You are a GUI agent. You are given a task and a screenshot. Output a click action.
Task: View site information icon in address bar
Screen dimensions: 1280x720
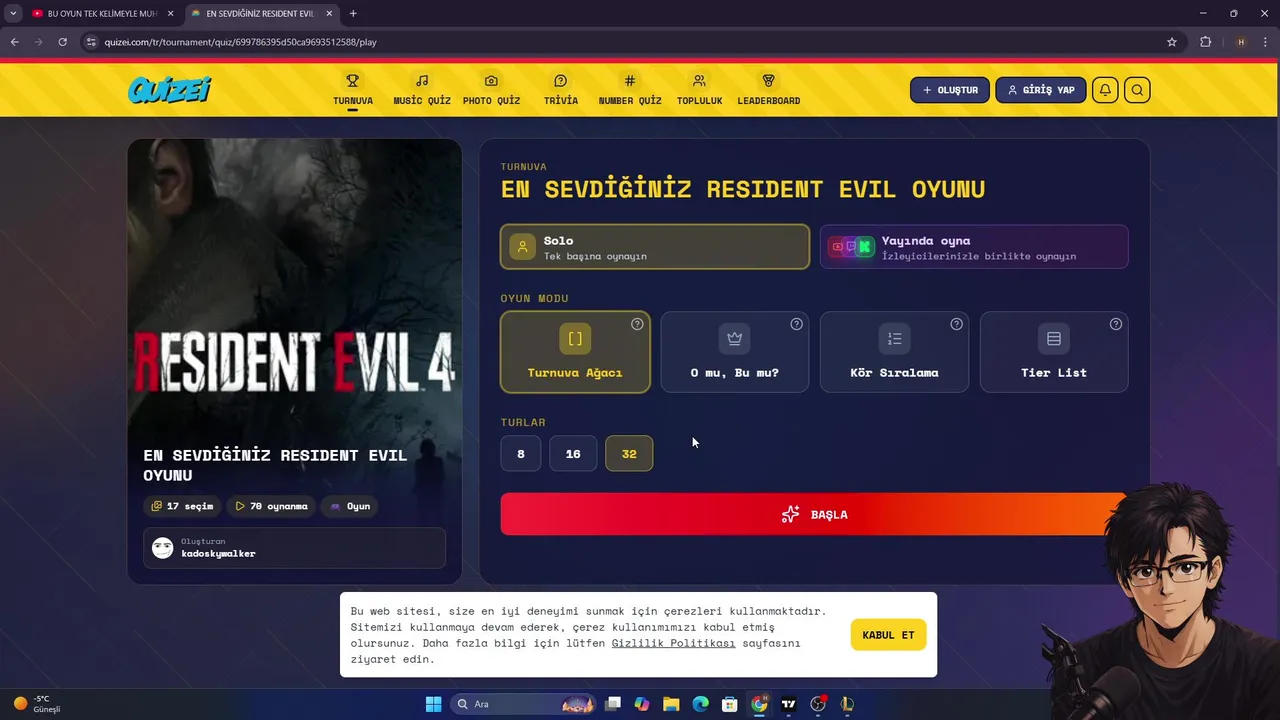click(91, 42)
